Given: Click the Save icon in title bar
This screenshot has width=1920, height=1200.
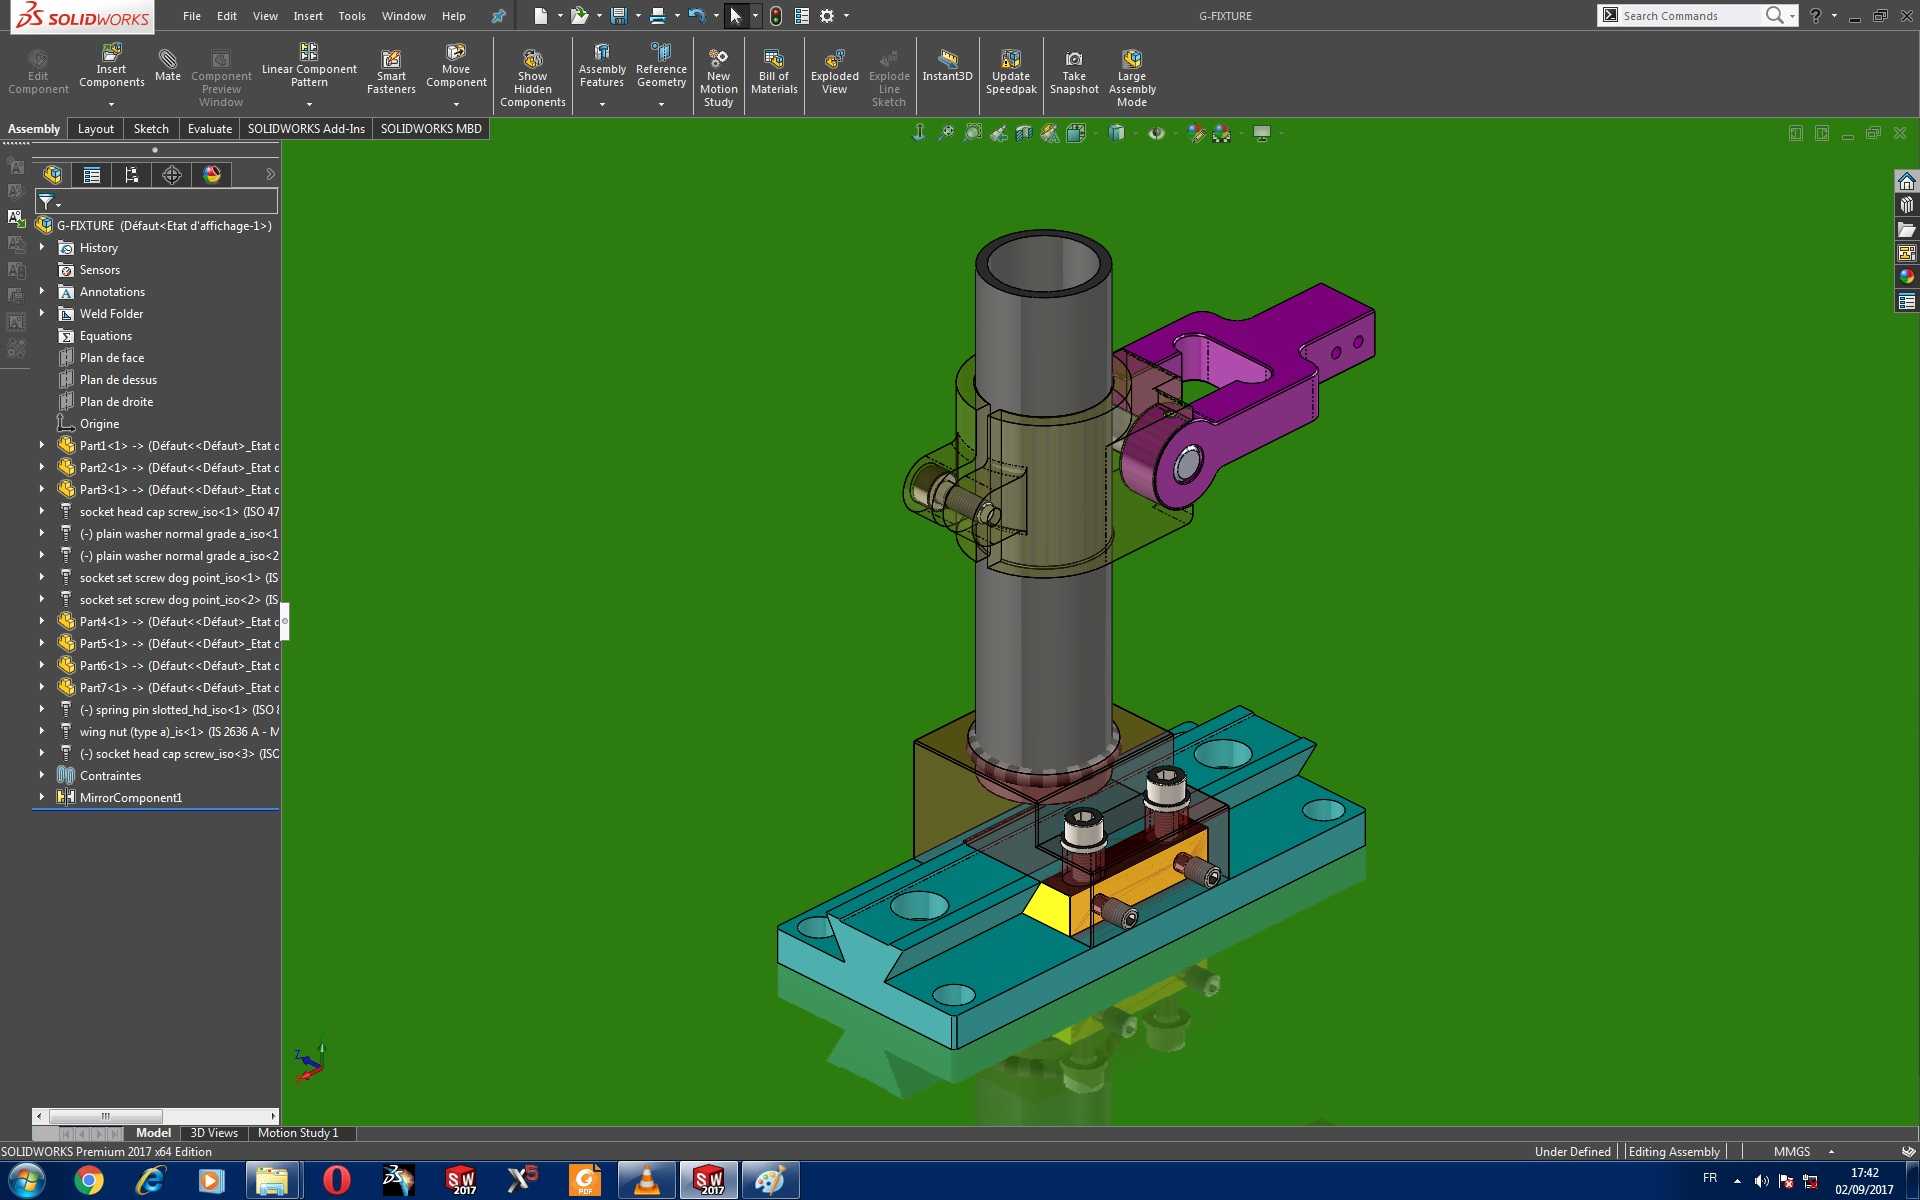Looking at the screenshot, I should click(619, 16).
